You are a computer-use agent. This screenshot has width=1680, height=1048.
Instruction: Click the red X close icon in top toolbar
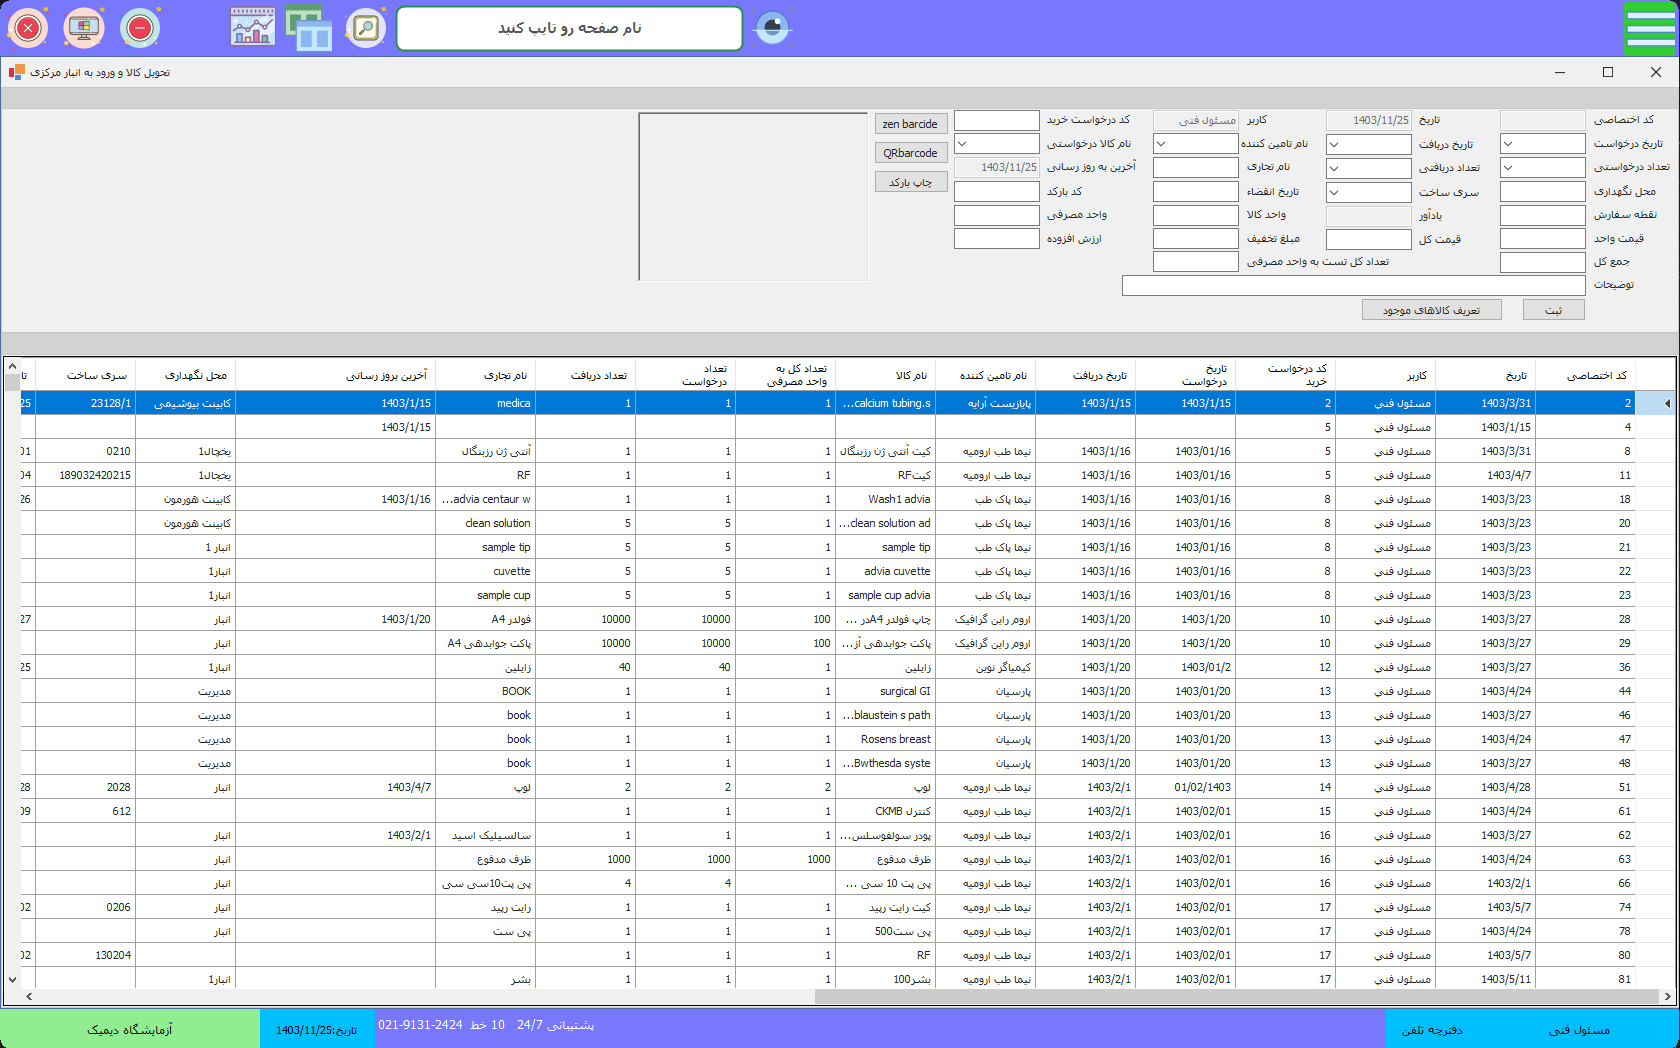coord(28,28)
